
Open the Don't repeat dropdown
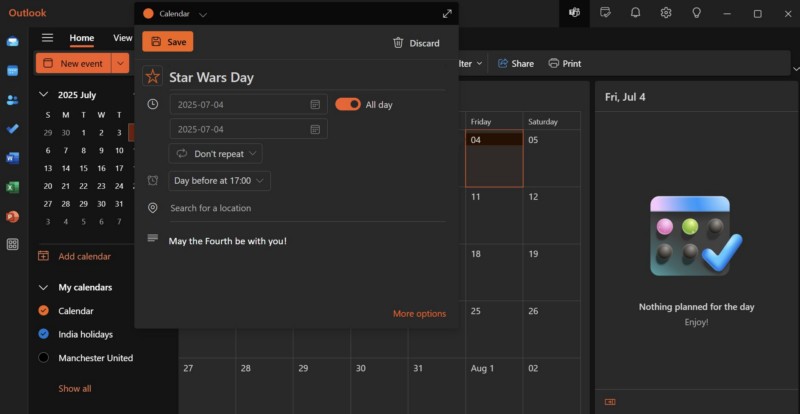point(215,154)
